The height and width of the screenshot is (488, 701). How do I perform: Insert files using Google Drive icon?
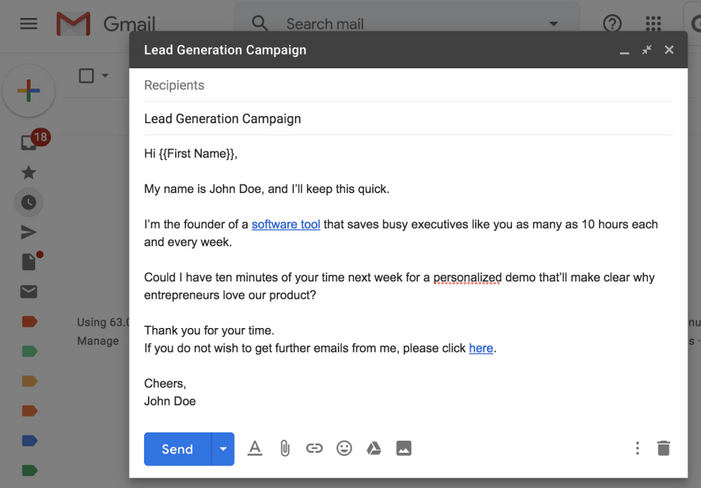click(x=374, y=448)
